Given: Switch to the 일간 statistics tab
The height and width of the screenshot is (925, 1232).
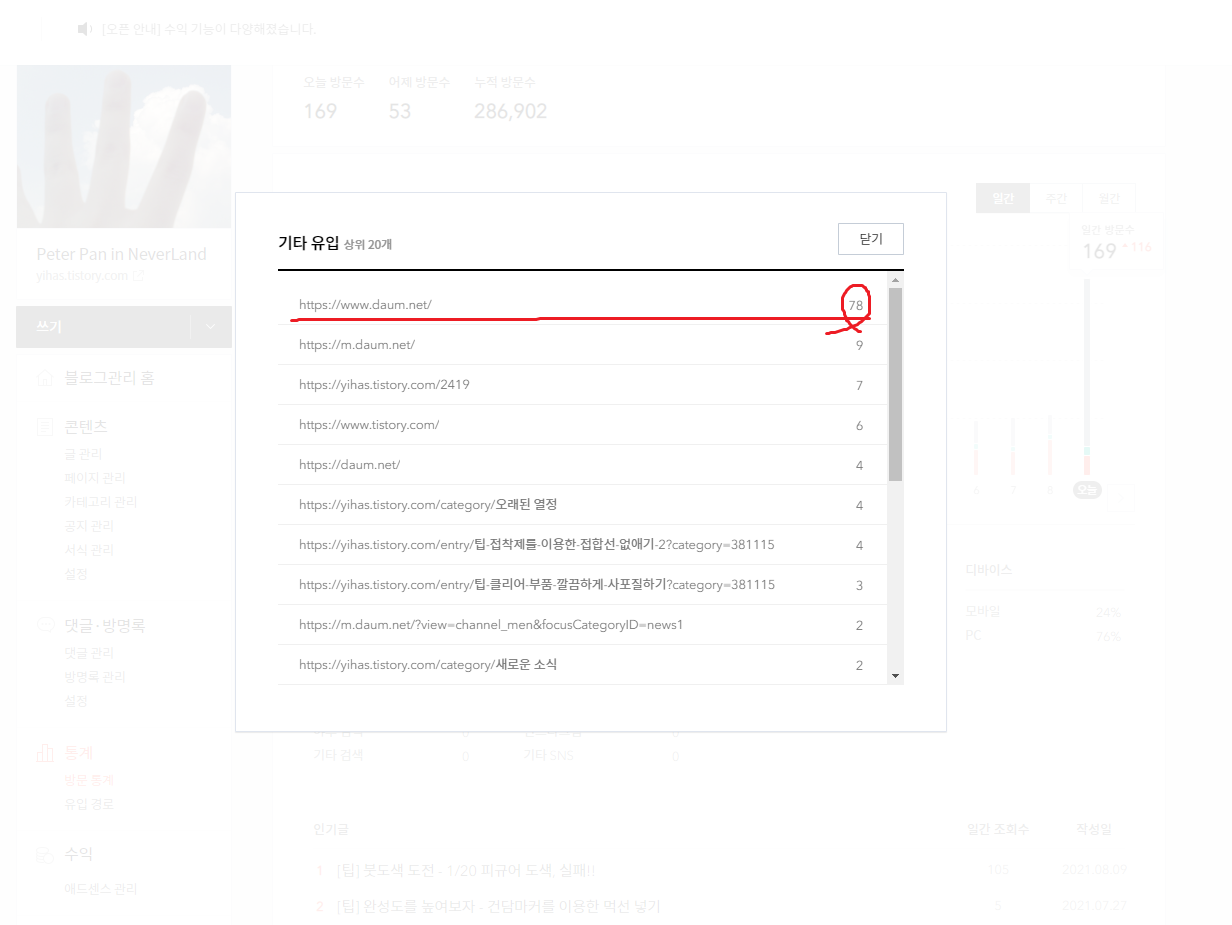Looking at the screenshot, I should pos(1003,198).
